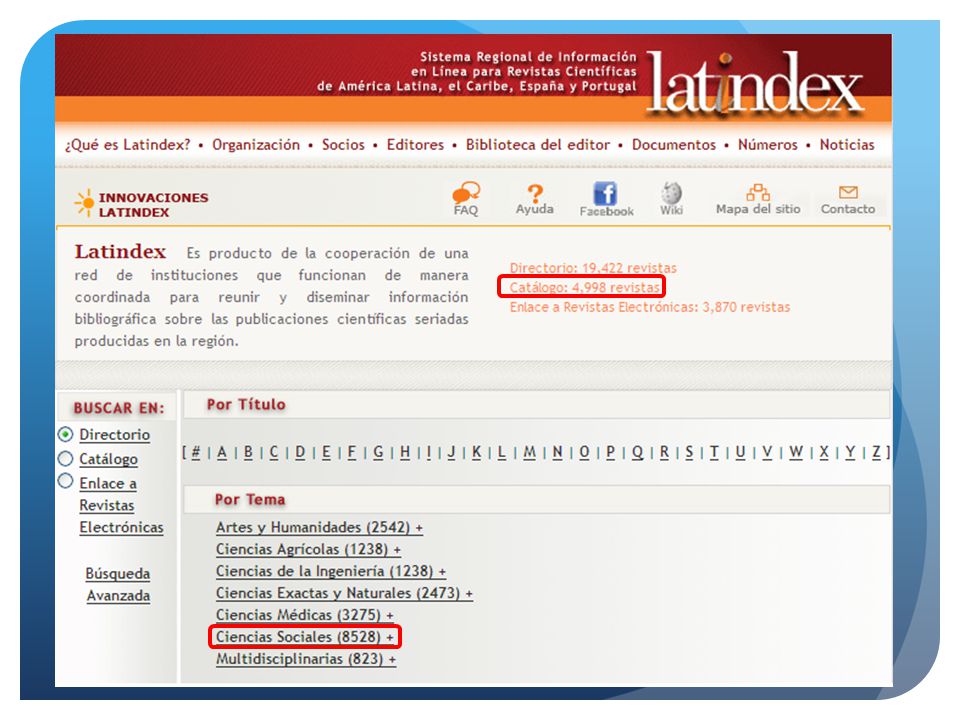The image size is (960, 720).
Task: Browse titles starting with letter V
Action: 767,452
